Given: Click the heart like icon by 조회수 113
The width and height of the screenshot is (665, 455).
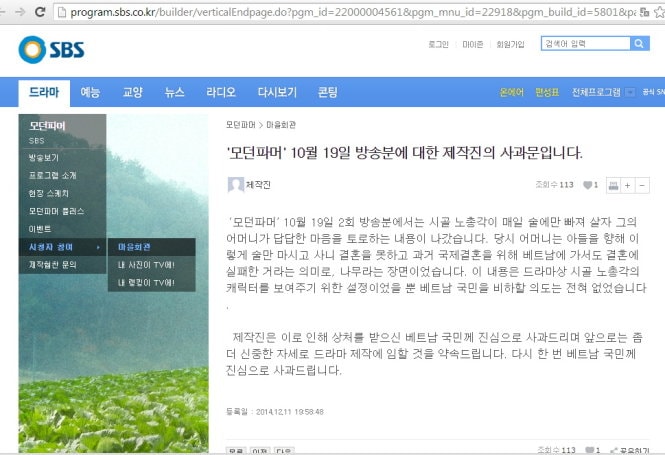Looking at the screenshot, I should click(x=588, y=185).
